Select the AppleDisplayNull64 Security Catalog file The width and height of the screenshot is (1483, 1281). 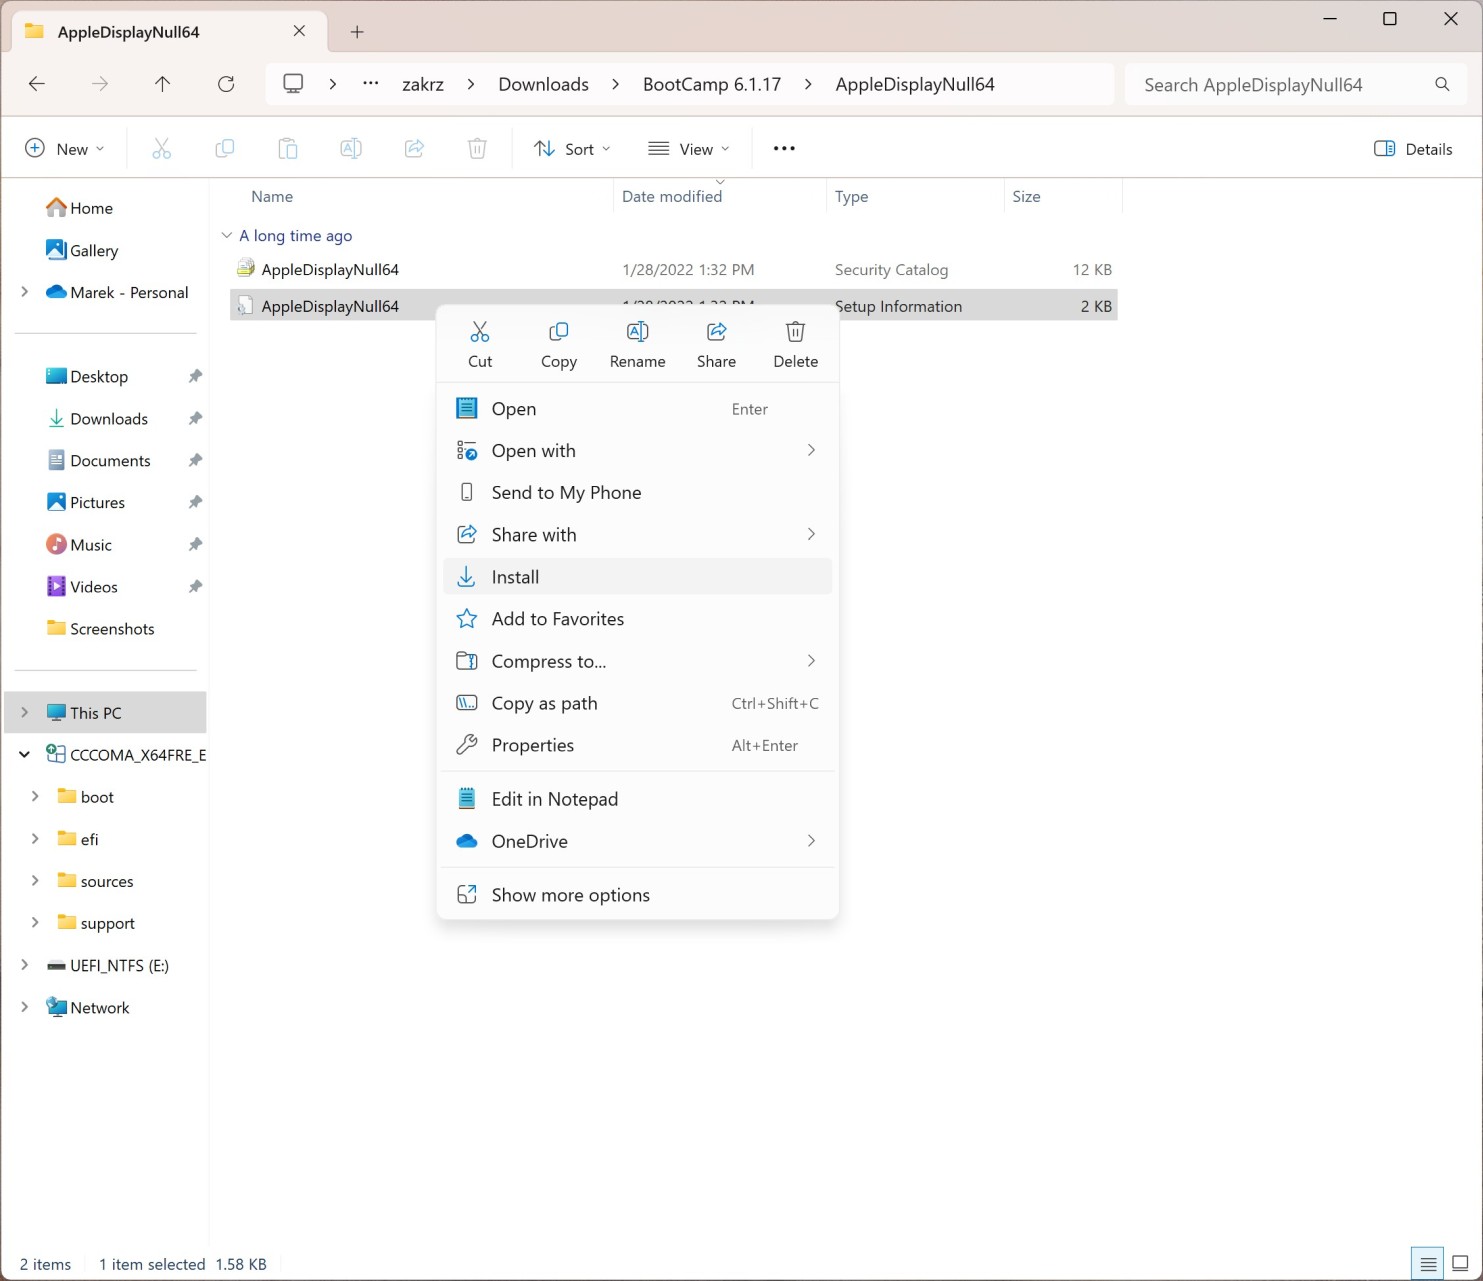(x=673, y=270)
